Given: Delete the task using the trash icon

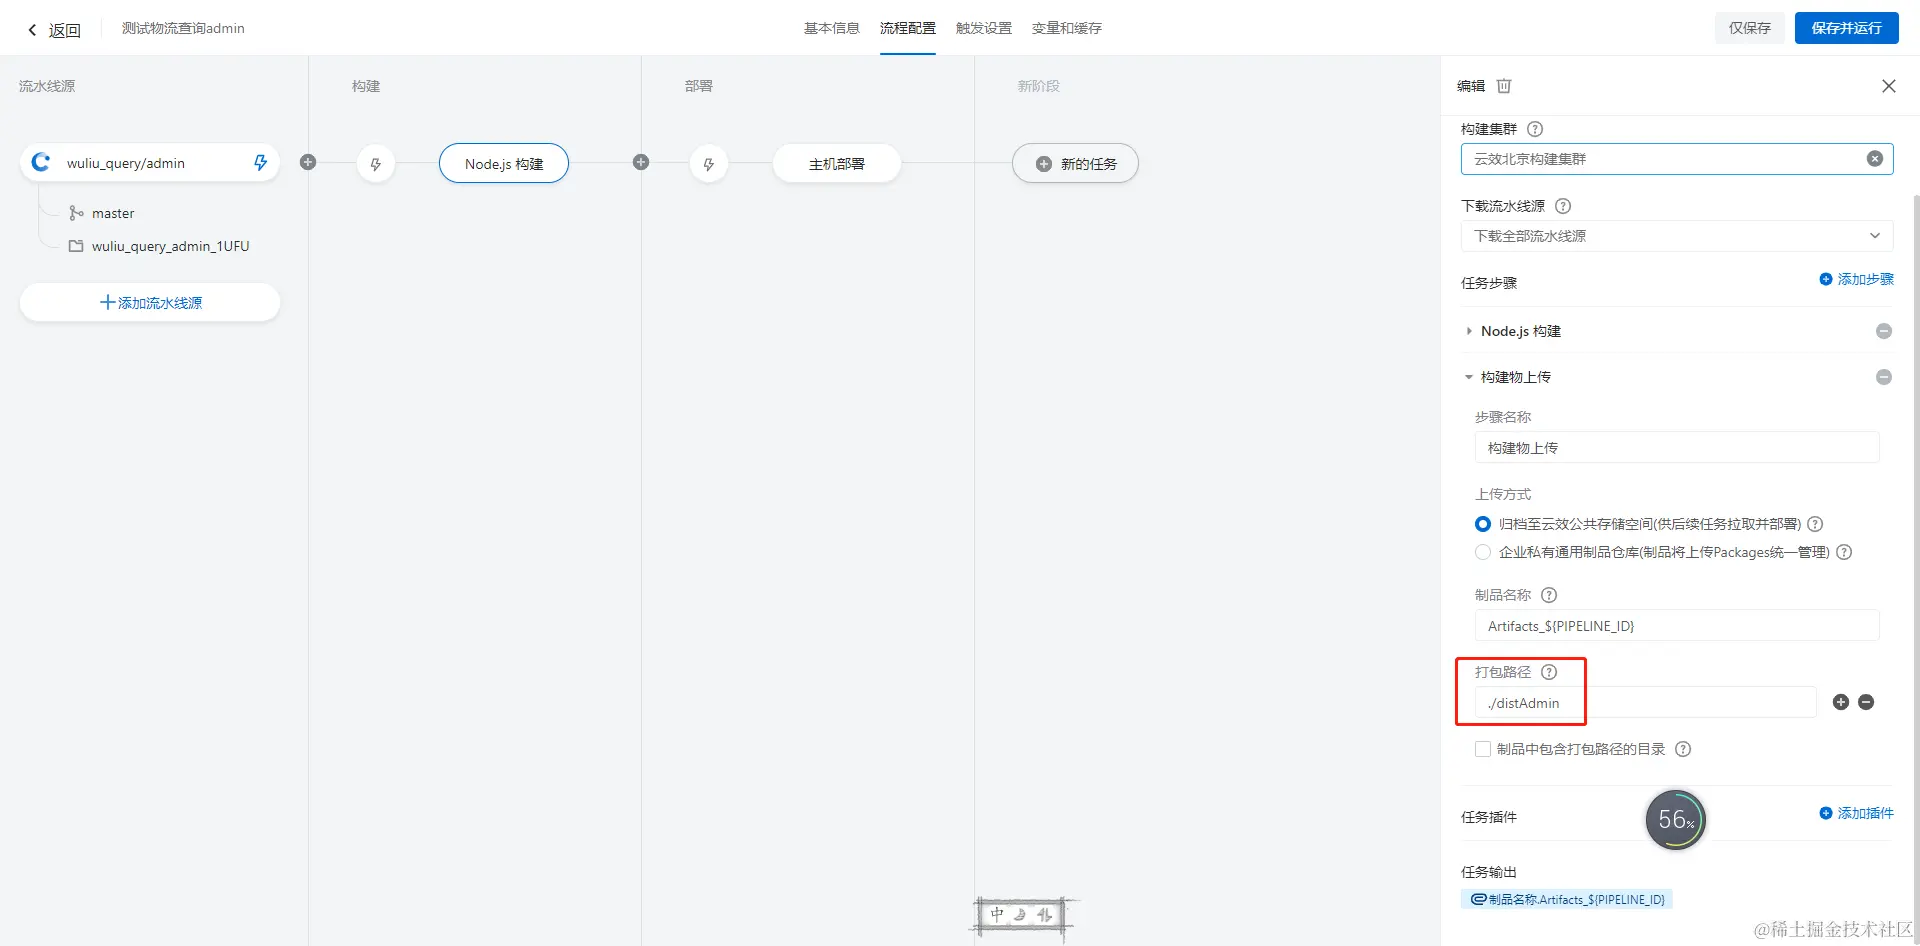Looking at the screenshot, I should [1504, 86].
